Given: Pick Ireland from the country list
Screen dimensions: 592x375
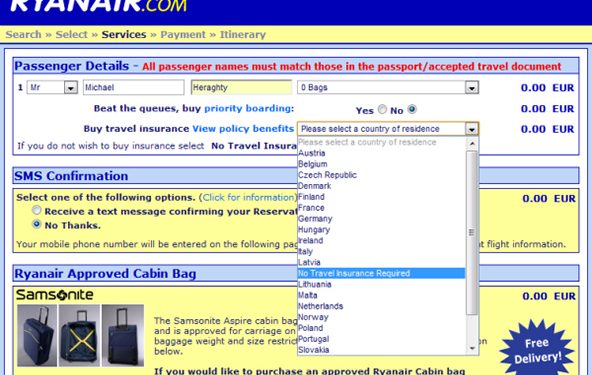Looking at the screenshot, I should click(x=311, y=240).
